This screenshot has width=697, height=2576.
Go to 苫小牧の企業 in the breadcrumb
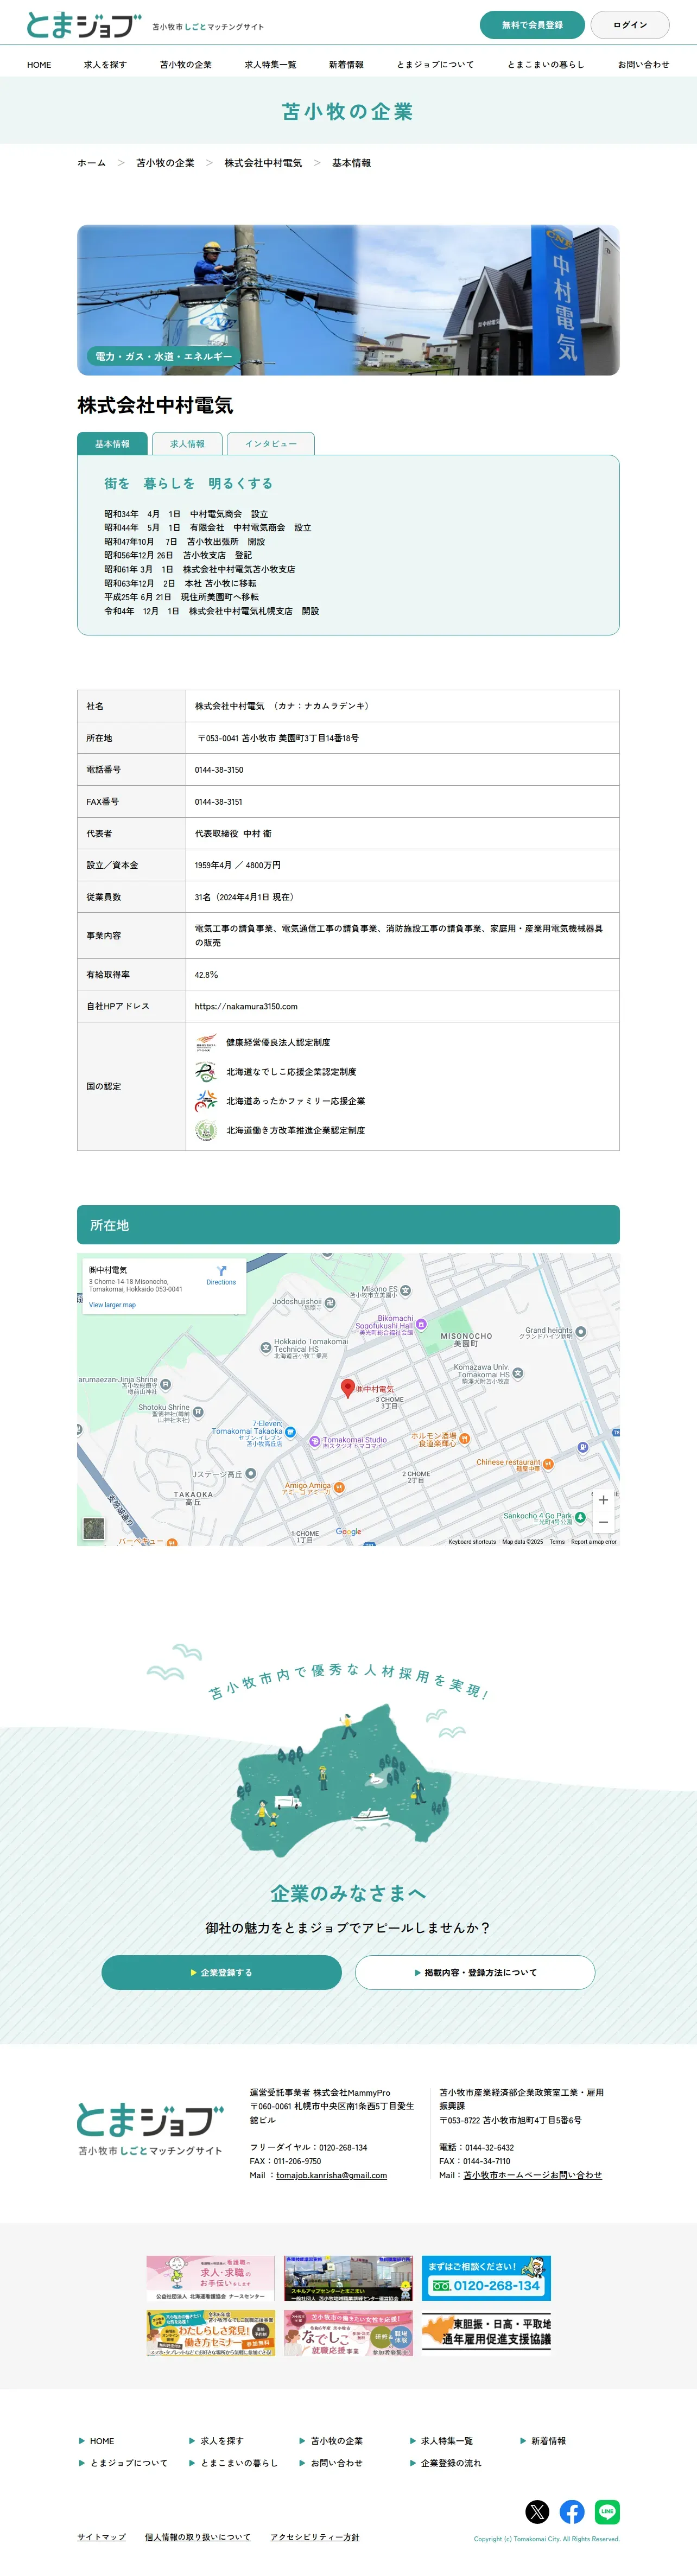coord(165,163)
